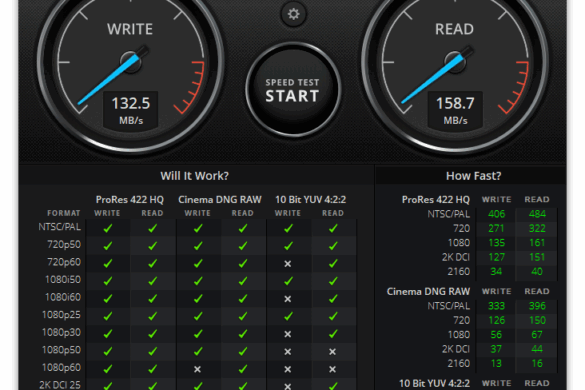Click the 56 write value for Cinema DNG 1080
The width and height of the screenshot is (585, 390).
(x=496, y=335)
